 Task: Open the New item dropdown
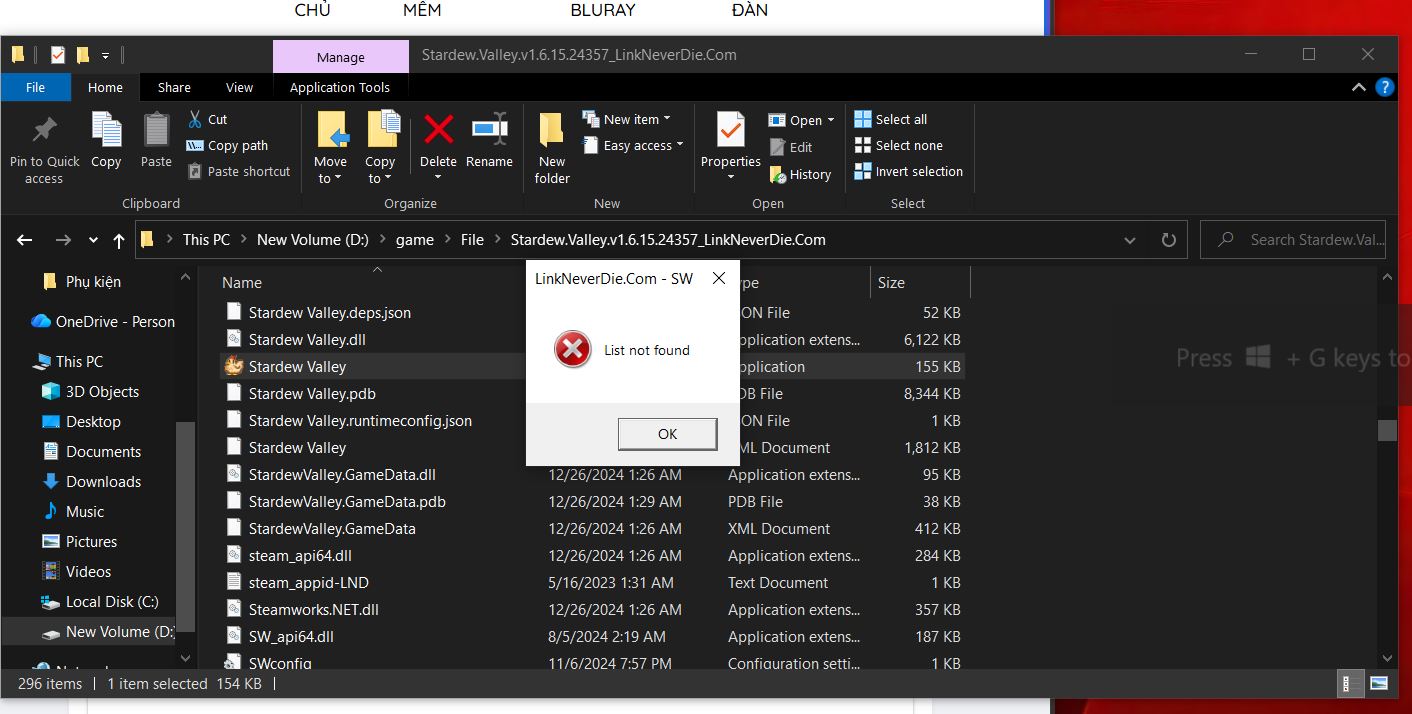click(627, 119)
